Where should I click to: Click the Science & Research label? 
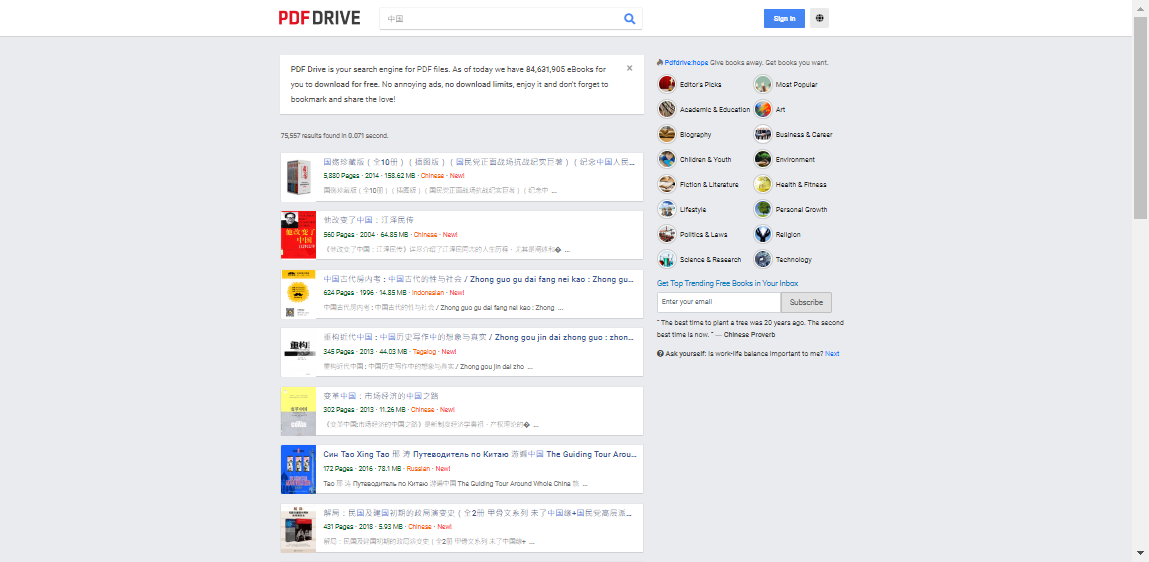point(710,259)
